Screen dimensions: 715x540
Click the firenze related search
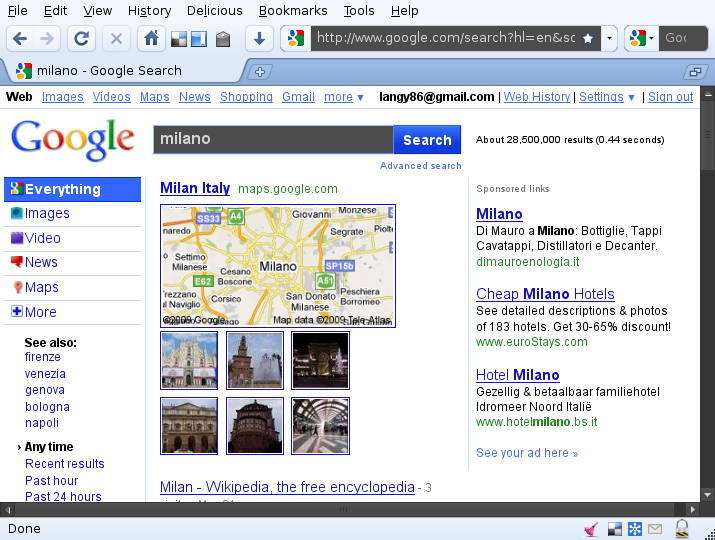pos(42,357)
